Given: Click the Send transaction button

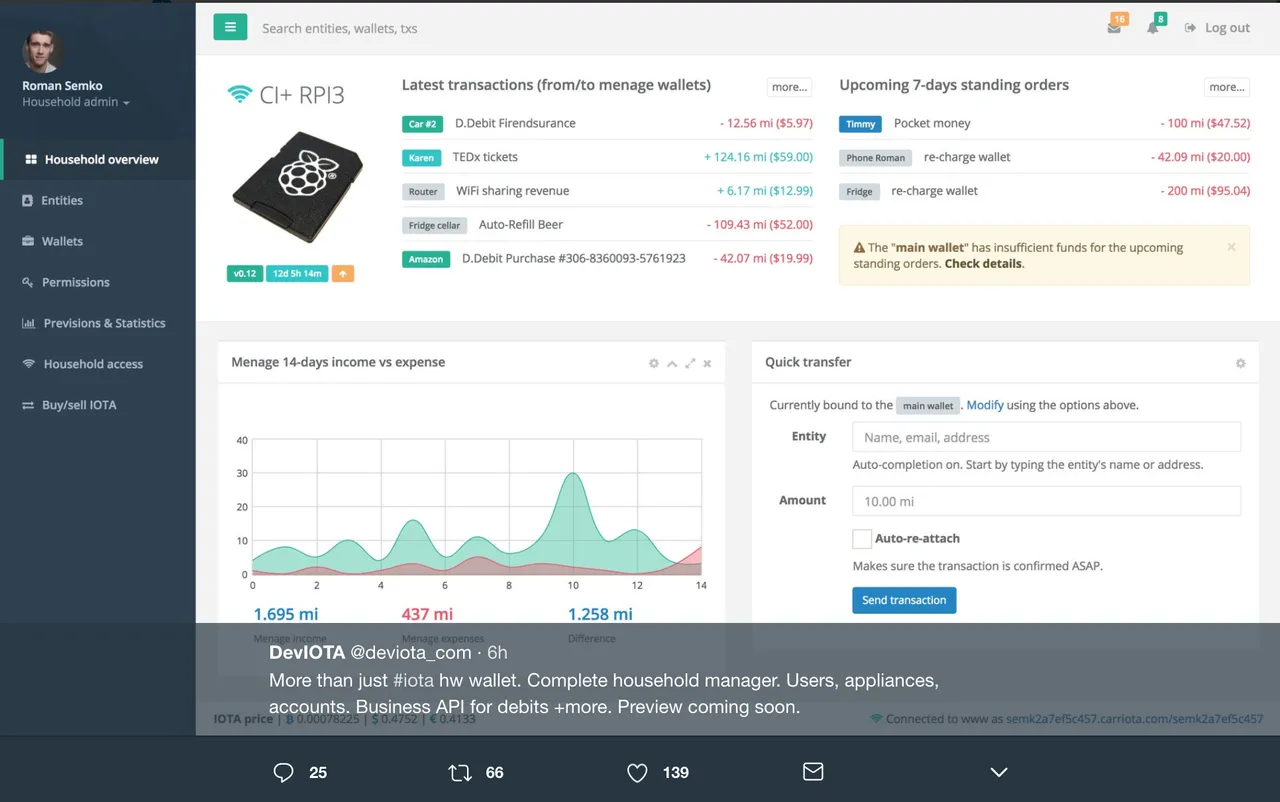Looking at the screenshot, I should 904,600.
